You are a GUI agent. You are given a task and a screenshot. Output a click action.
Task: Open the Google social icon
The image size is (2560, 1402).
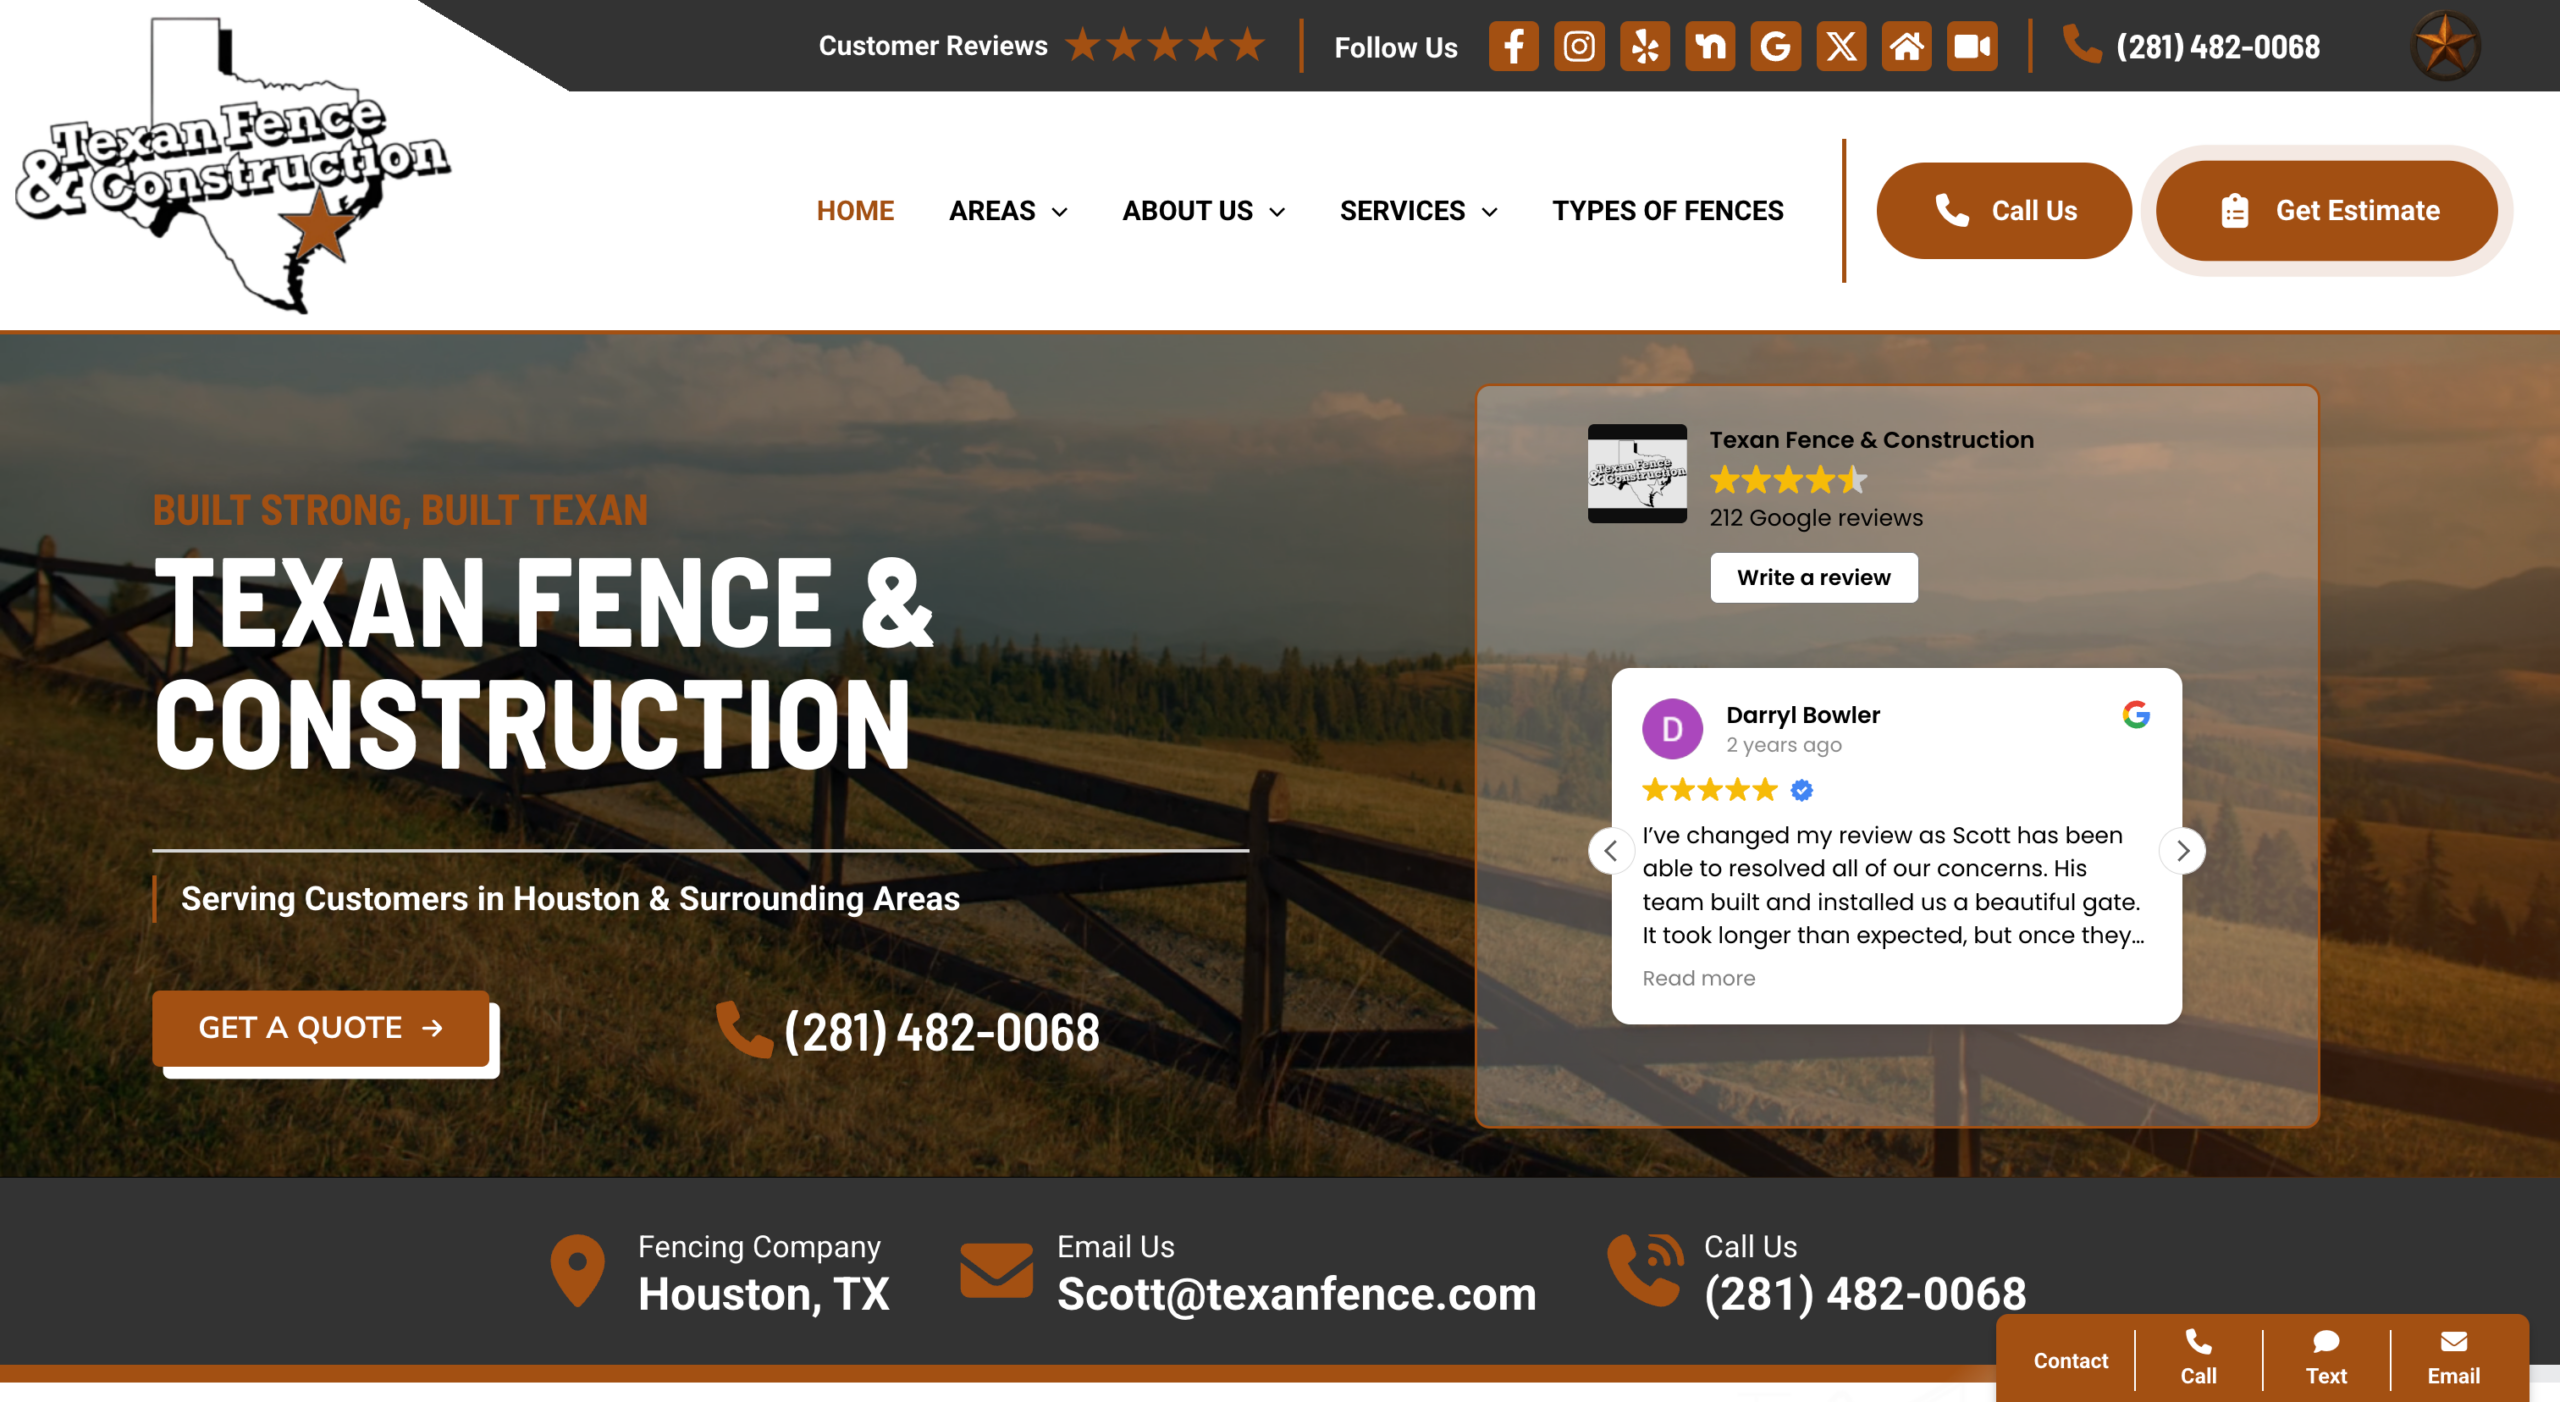1775,46
